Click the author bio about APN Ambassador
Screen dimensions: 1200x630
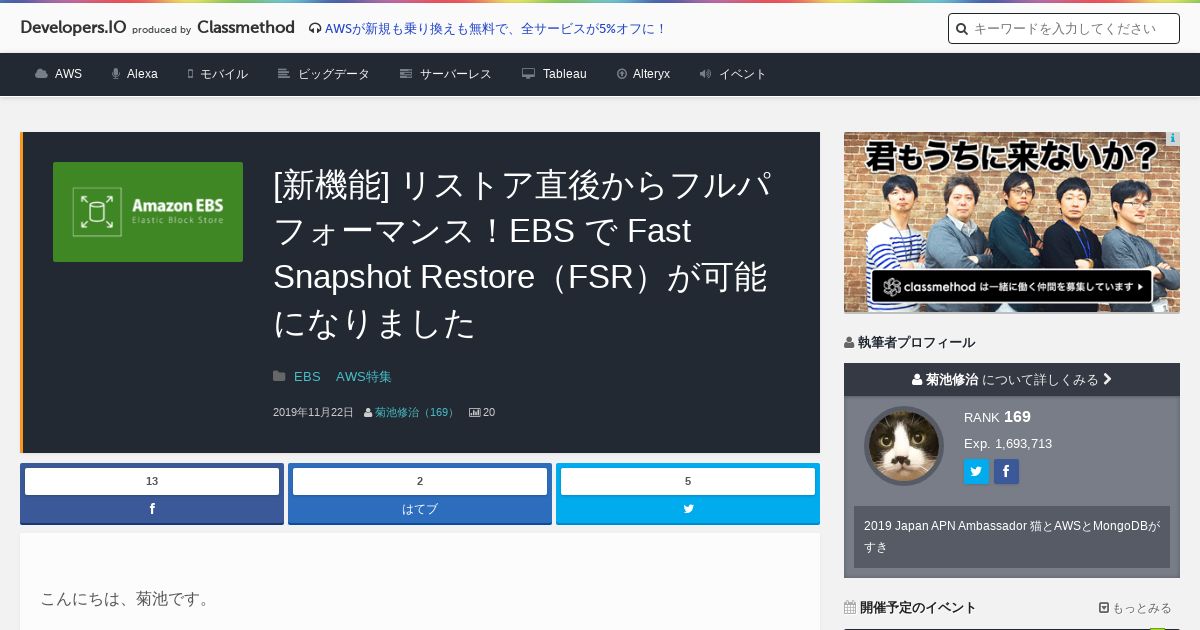[1012, 537]
